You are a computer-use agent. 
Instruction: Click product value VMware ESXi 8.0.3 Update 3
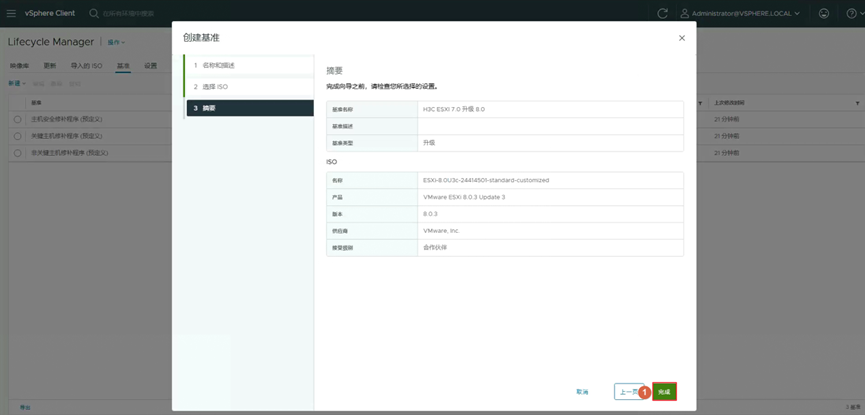pyautogui.click(x=464, y=197)
